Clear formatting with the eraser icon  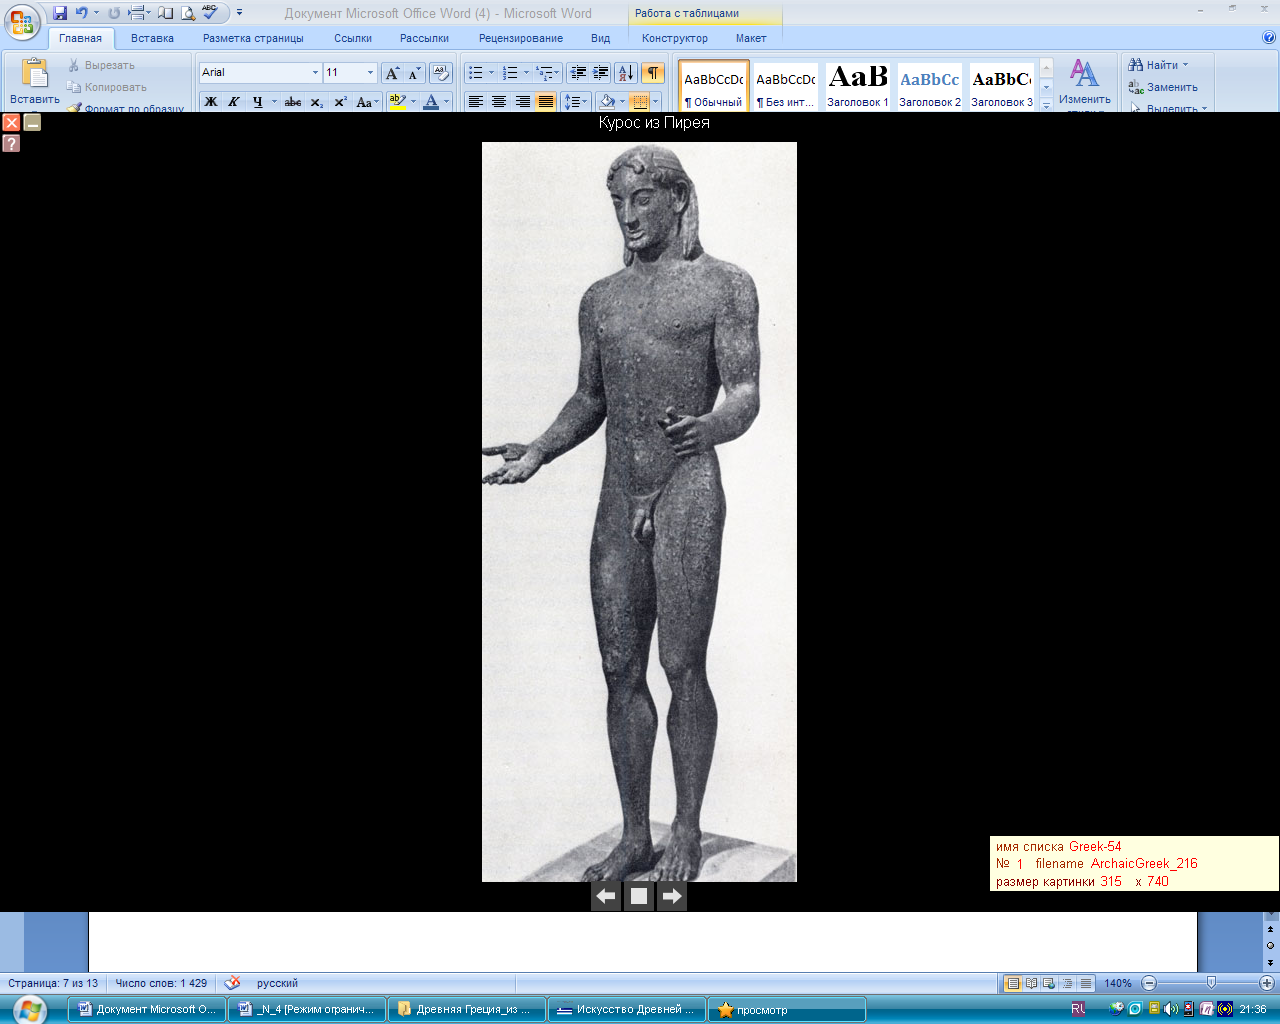[x=441, y=73]
